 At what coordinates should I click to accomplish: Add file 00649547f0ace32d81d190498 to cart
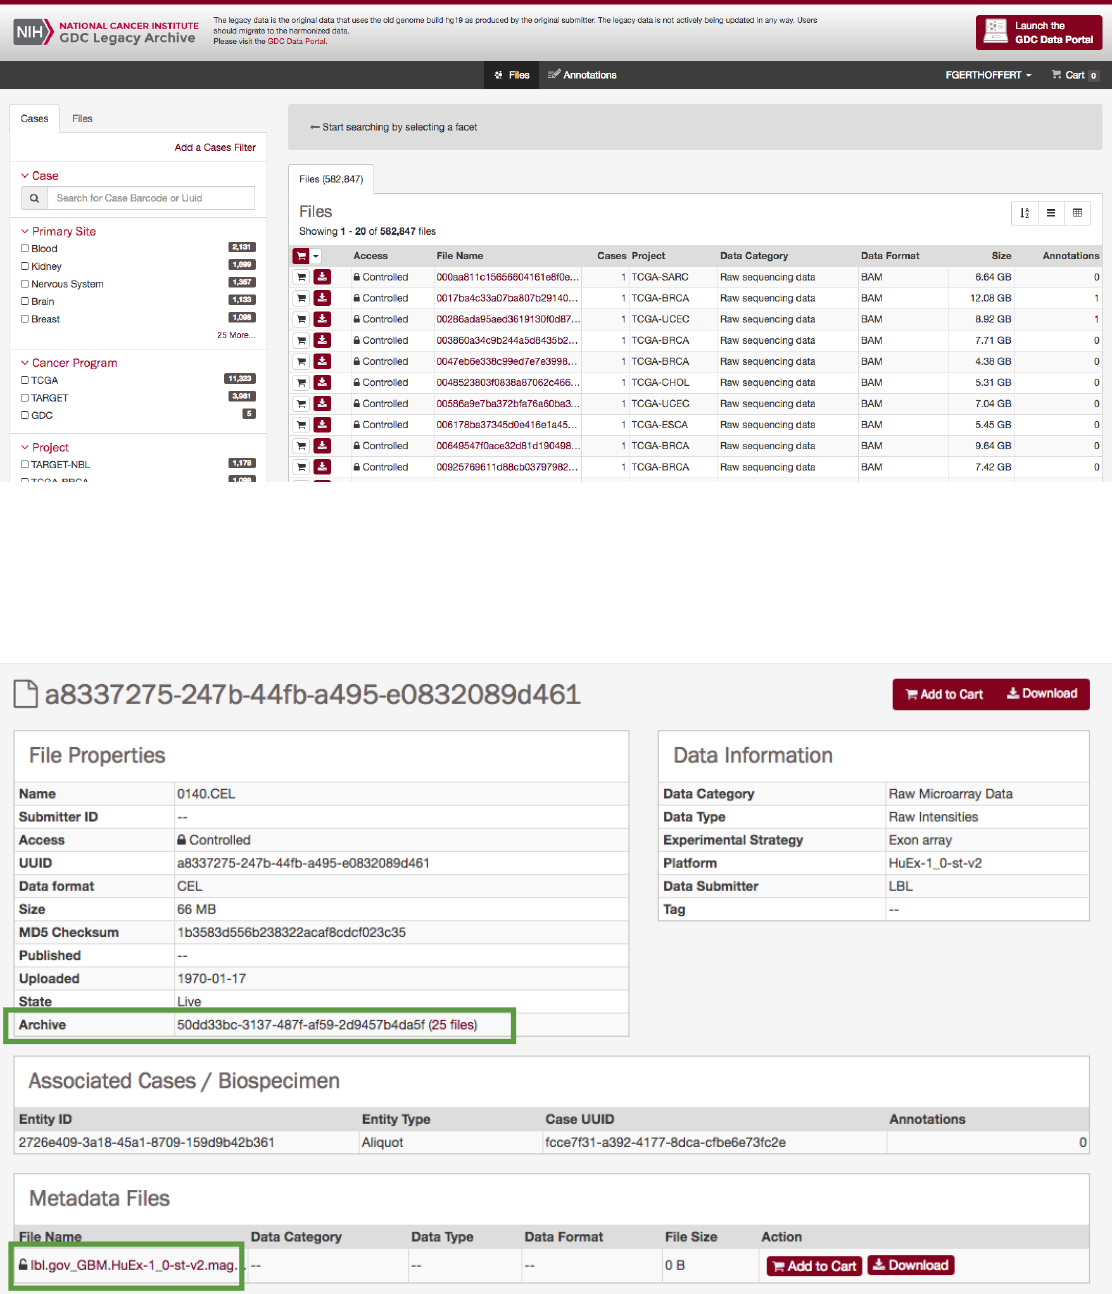click(301, 445)
